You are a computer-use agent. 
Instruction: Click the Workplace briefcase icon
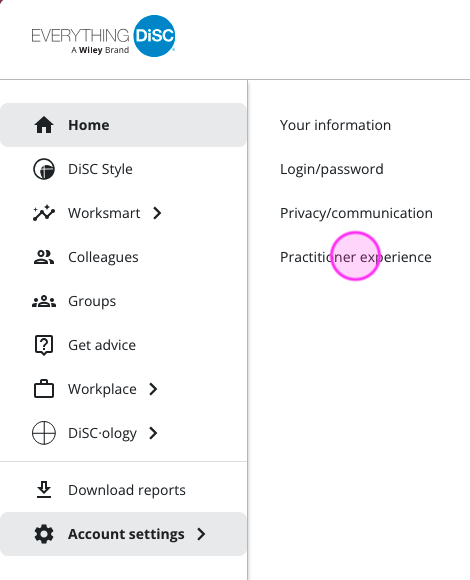point(44,389)
